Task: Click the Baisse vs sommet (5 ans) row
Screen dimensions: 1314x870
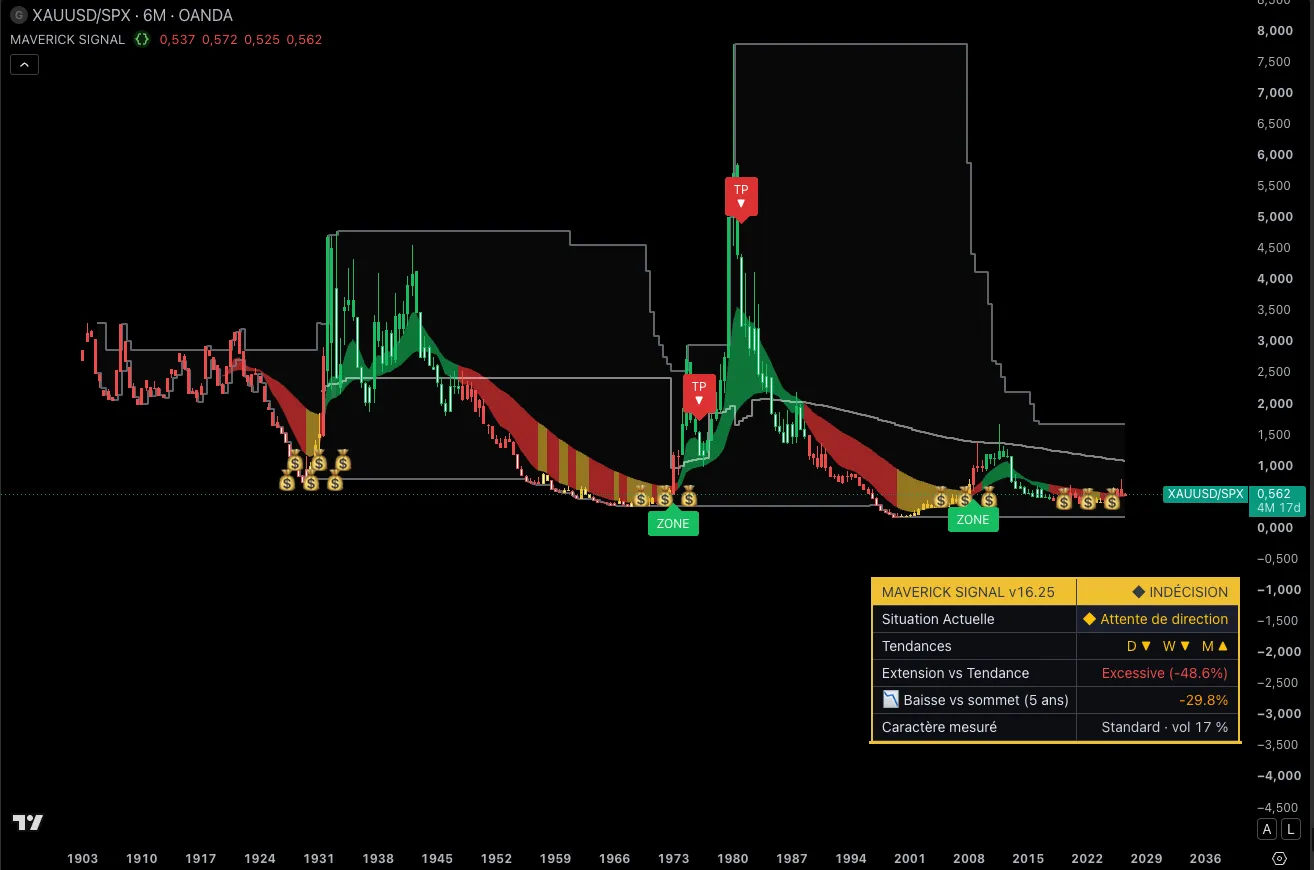Action: (1055, 700)
